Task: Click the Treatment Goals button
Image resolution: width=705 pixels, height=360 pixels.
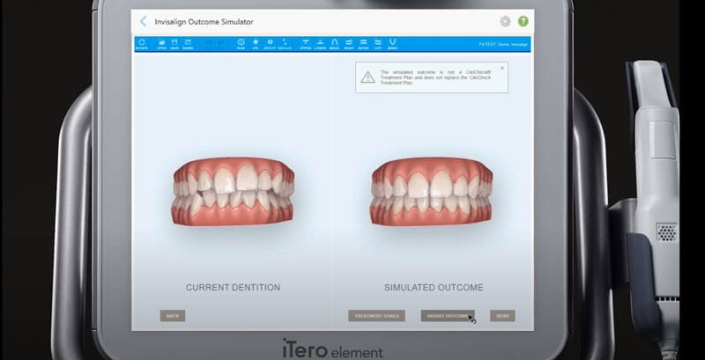Action: click(x=377, y=316)
